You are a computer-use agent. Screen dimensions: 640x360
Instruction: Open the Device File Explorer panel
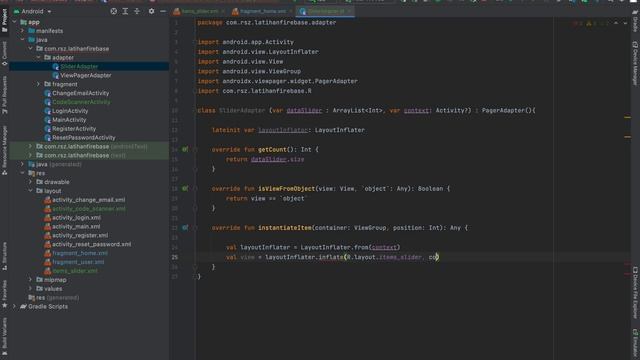(635, 292)
